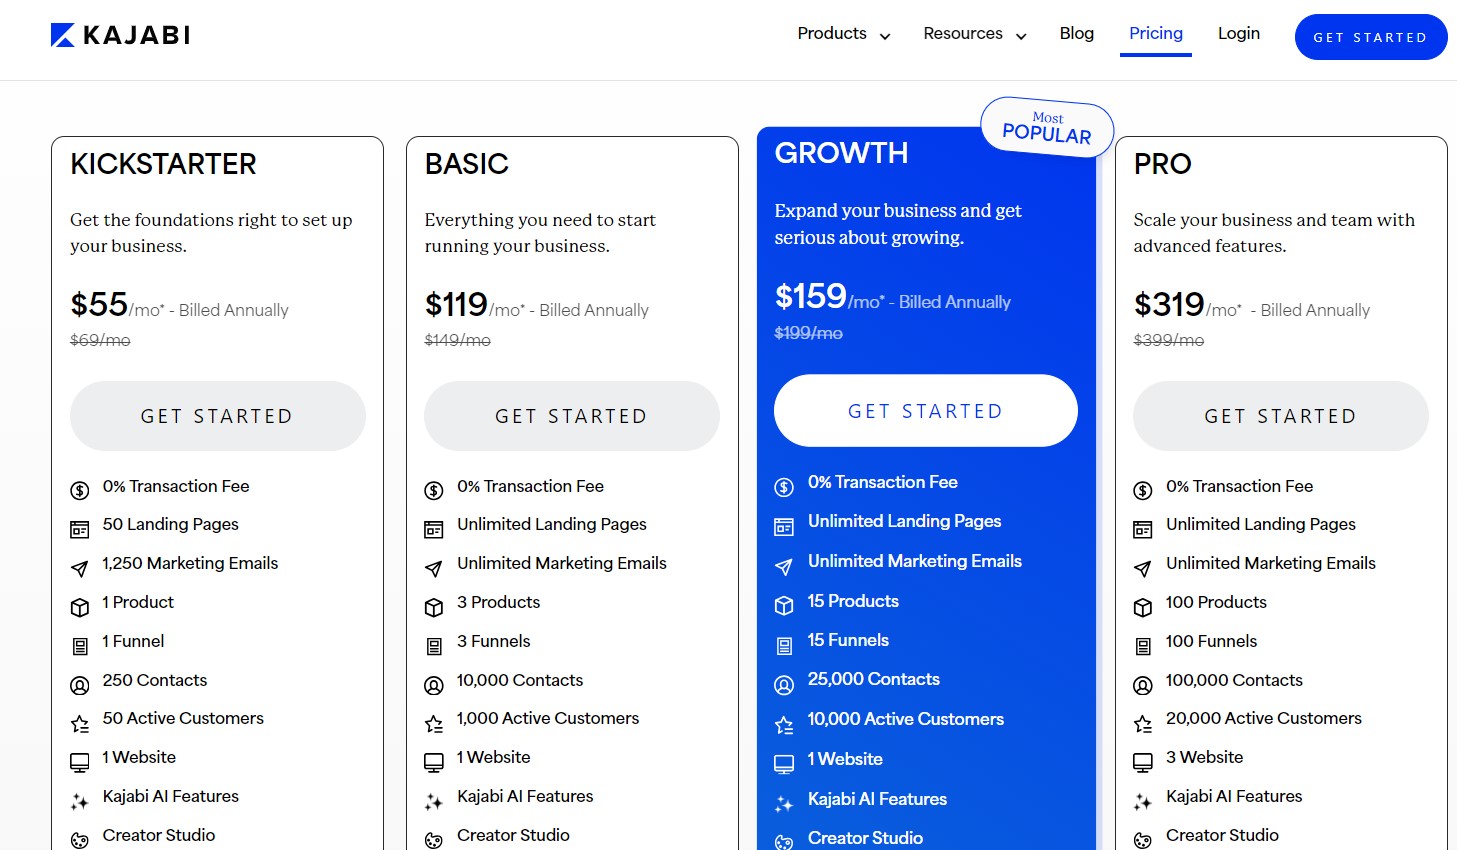Click the box icon beside 15 Products

pyautogui.click(x=784, y=605)
